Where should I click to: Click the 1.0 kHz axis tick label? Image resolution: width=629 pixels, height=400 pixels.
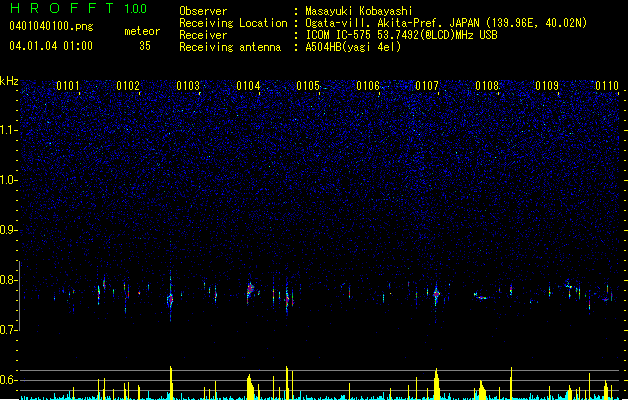pos(9,180)
